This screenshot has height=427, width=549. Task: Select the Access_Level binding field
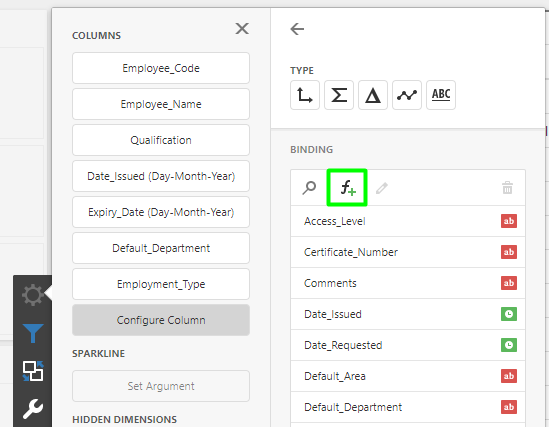[408, 221]
